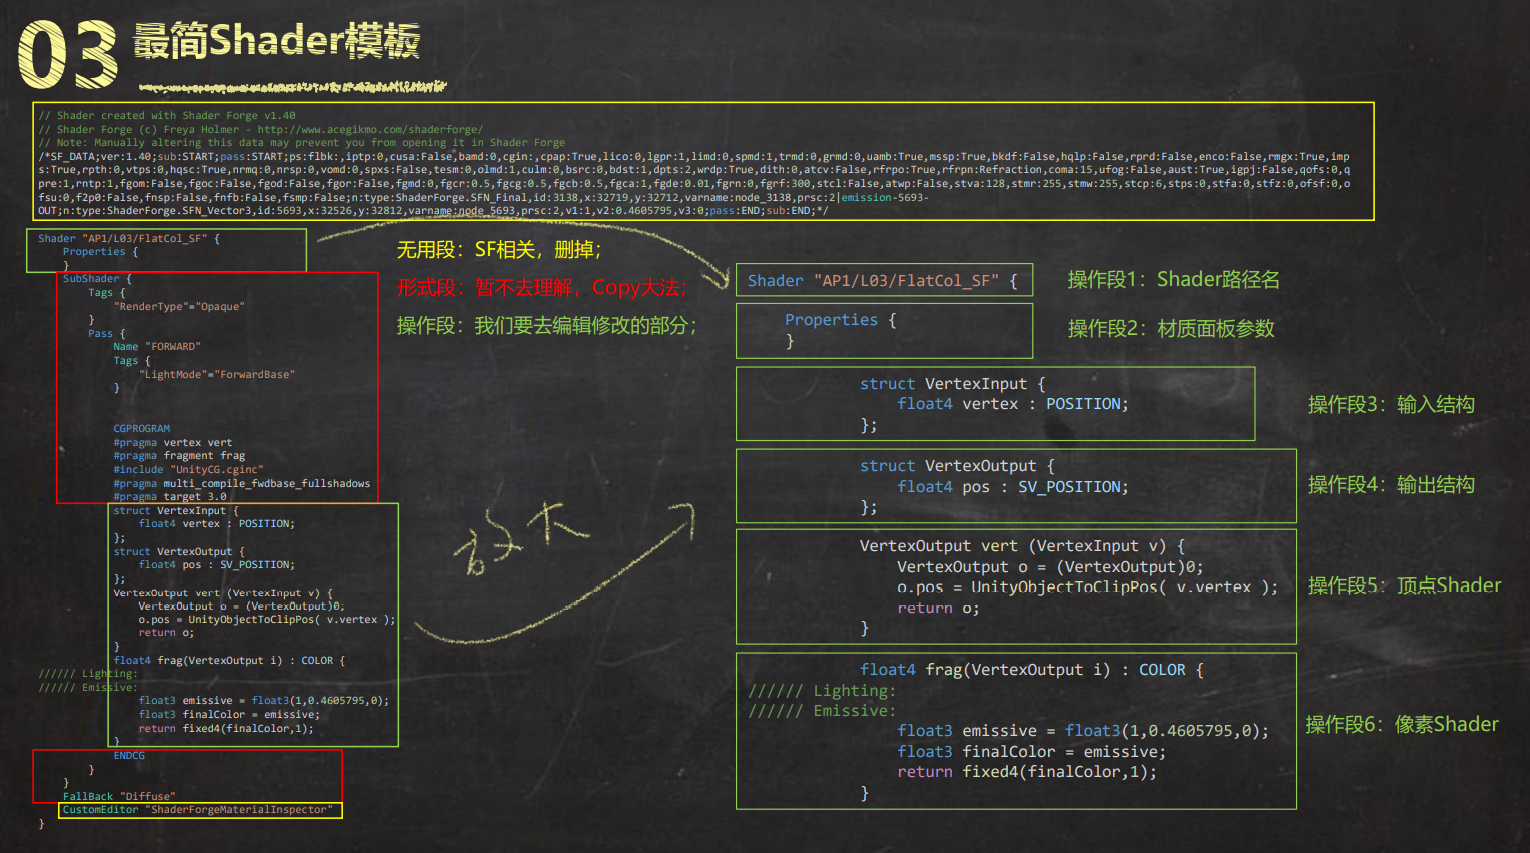This screenshot has height=853, width=1530.
Task: Click the label 操作段3: 输入结构
Action: pos(1391,405)
